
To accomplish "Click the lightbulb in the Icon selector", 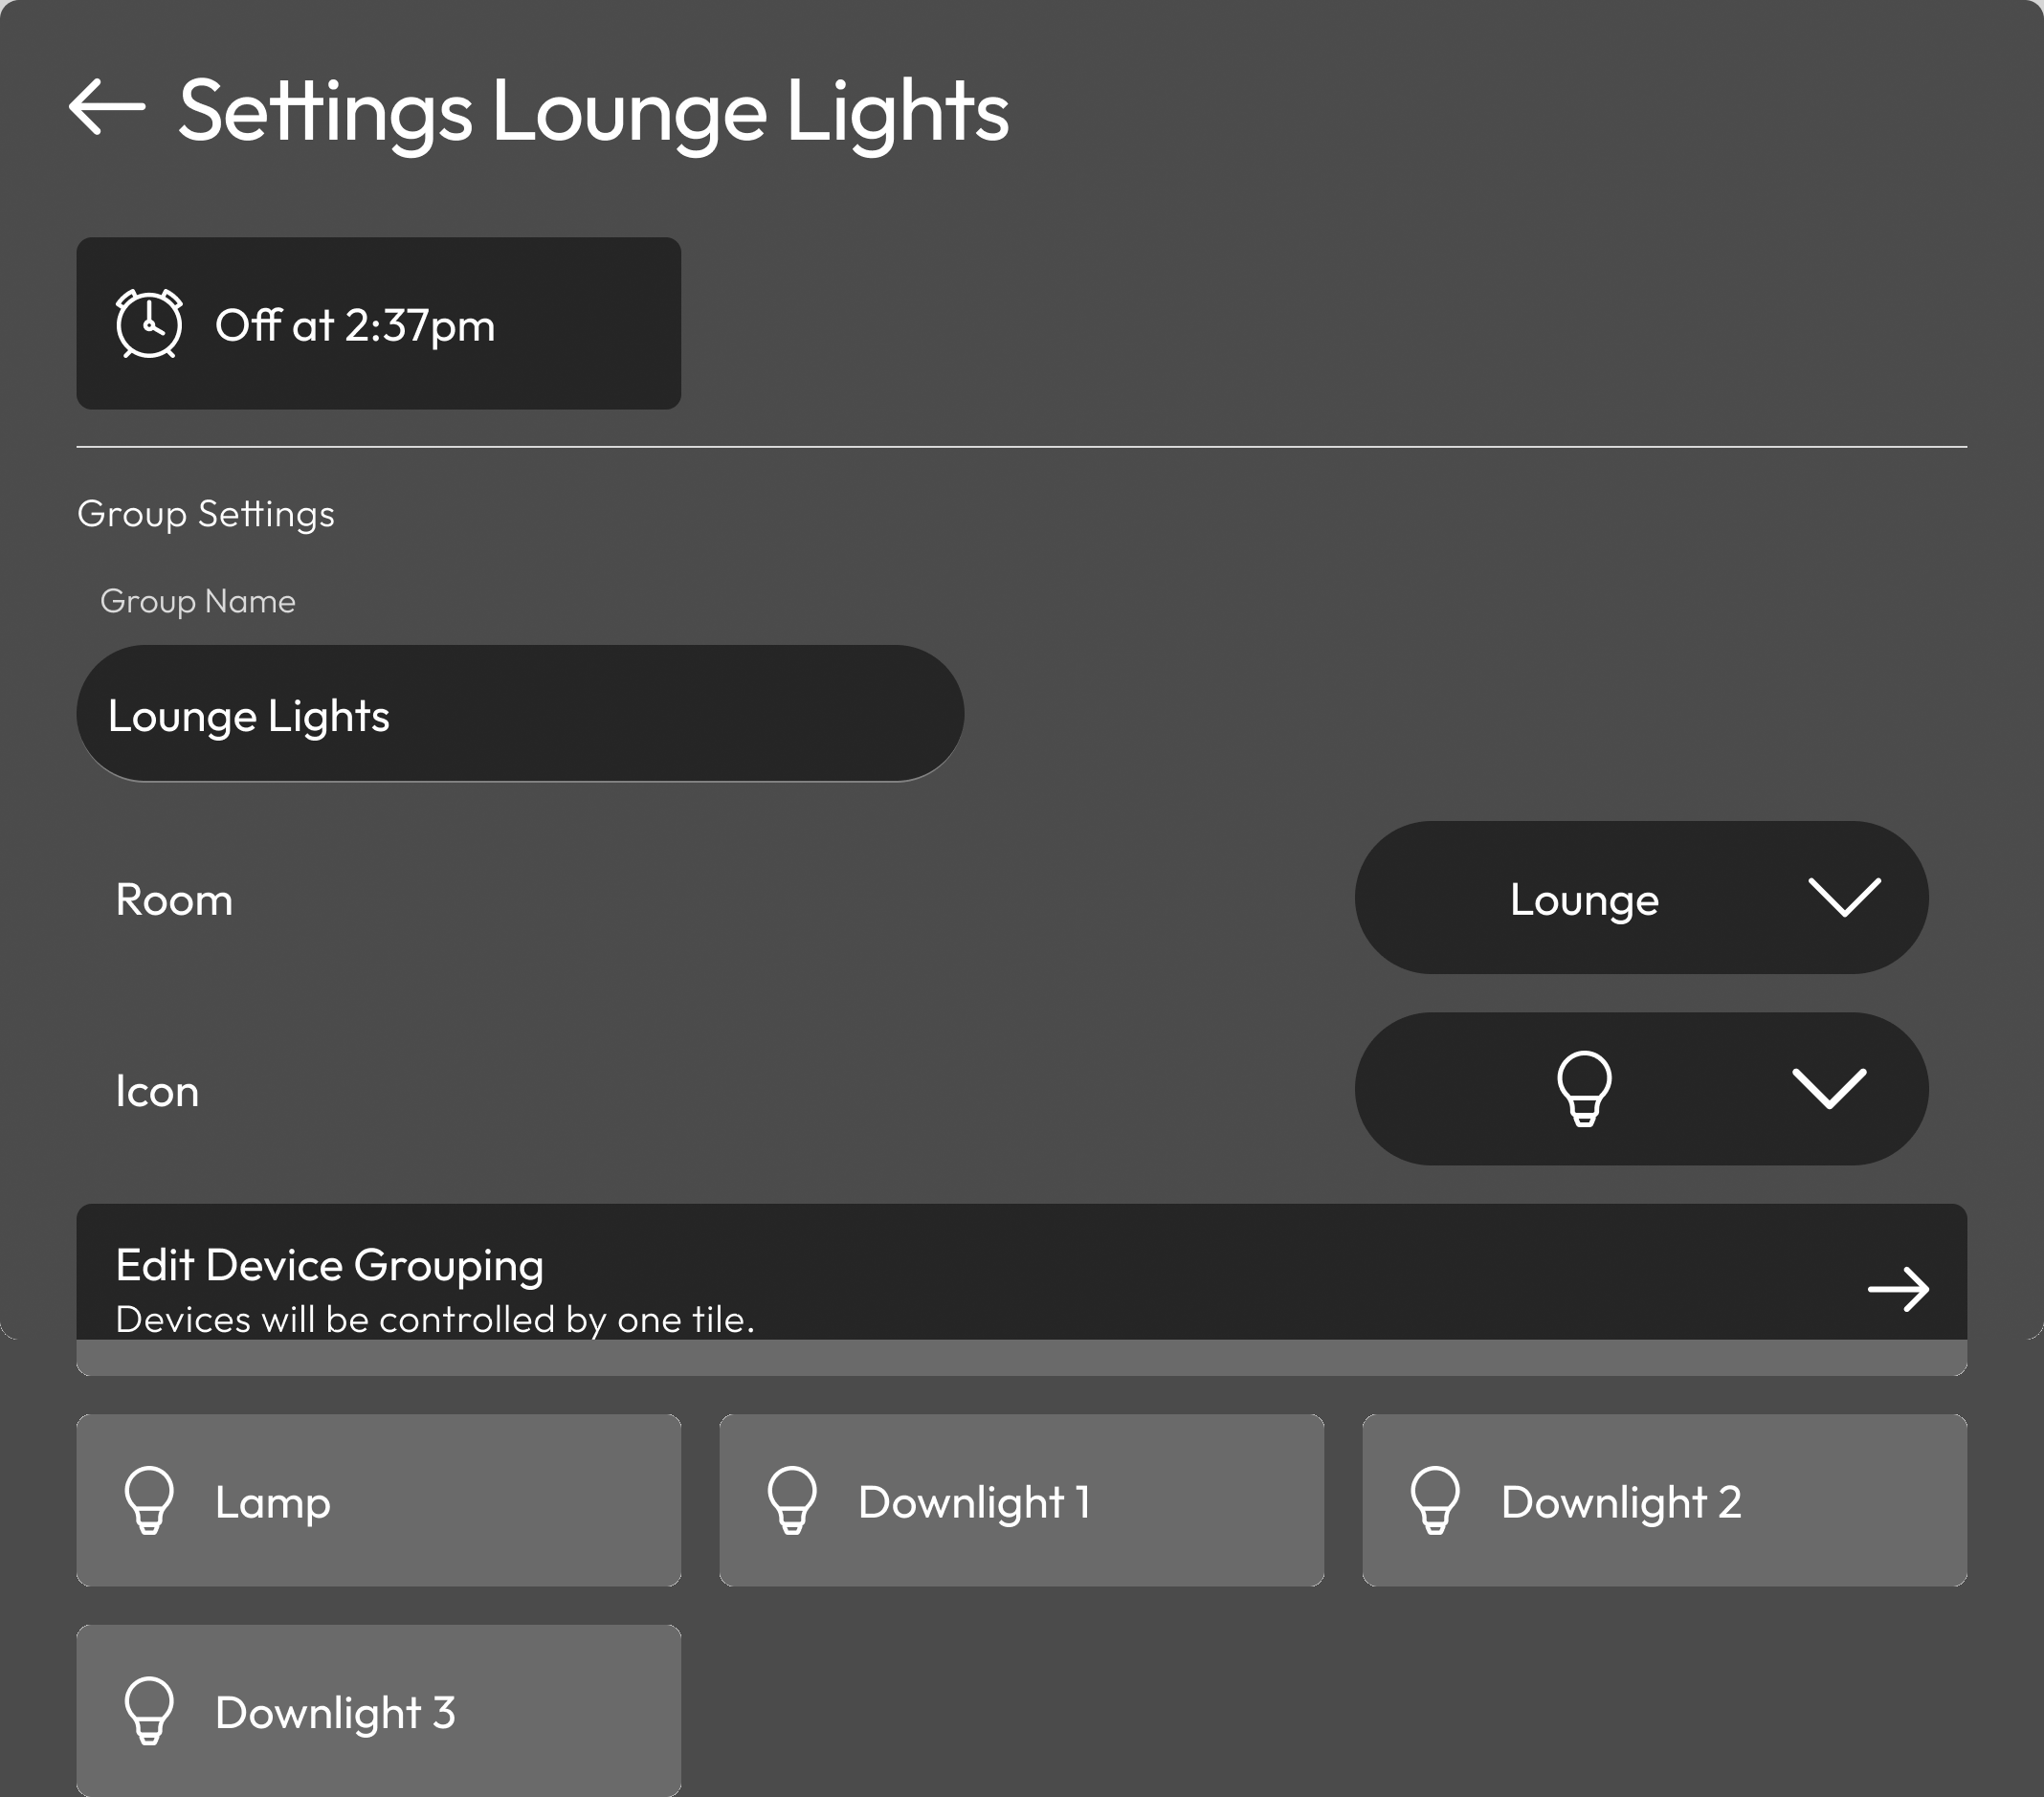I will point(1584,1088).
